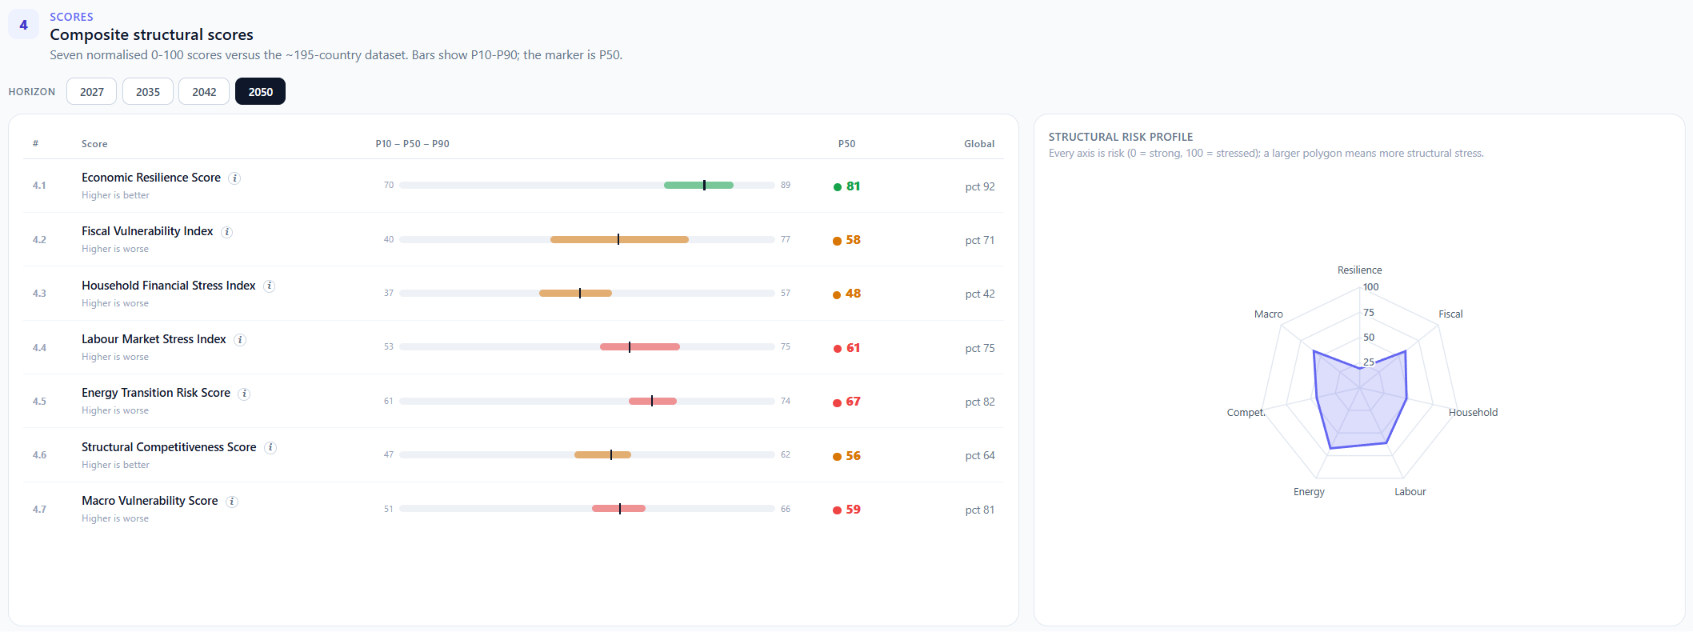Click 'pct 81' global percentile value

(980, 510)
